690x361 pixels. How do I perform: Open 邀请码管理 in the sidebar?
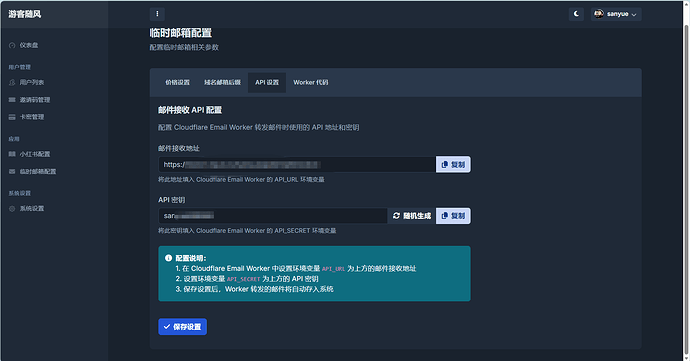pyautogui.click(x=35, y=100)
